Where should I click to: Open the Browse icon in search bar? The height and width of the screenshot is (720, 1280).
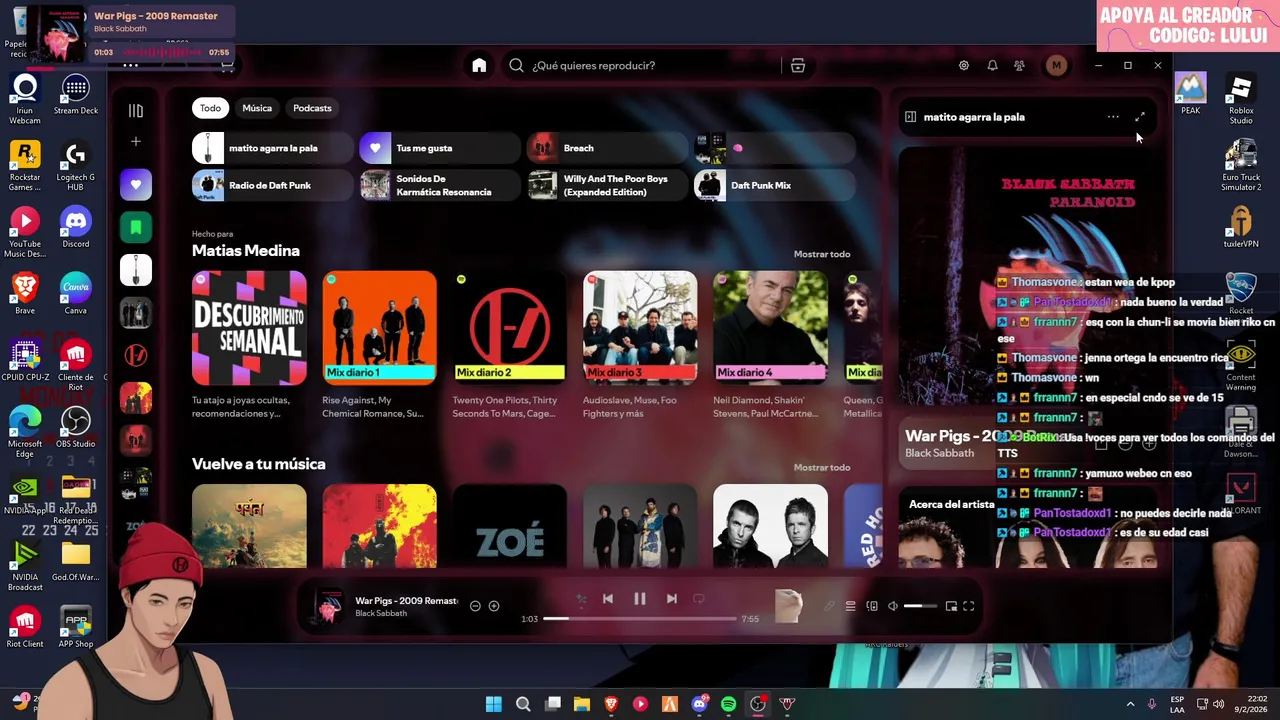(x=798, y=65)
